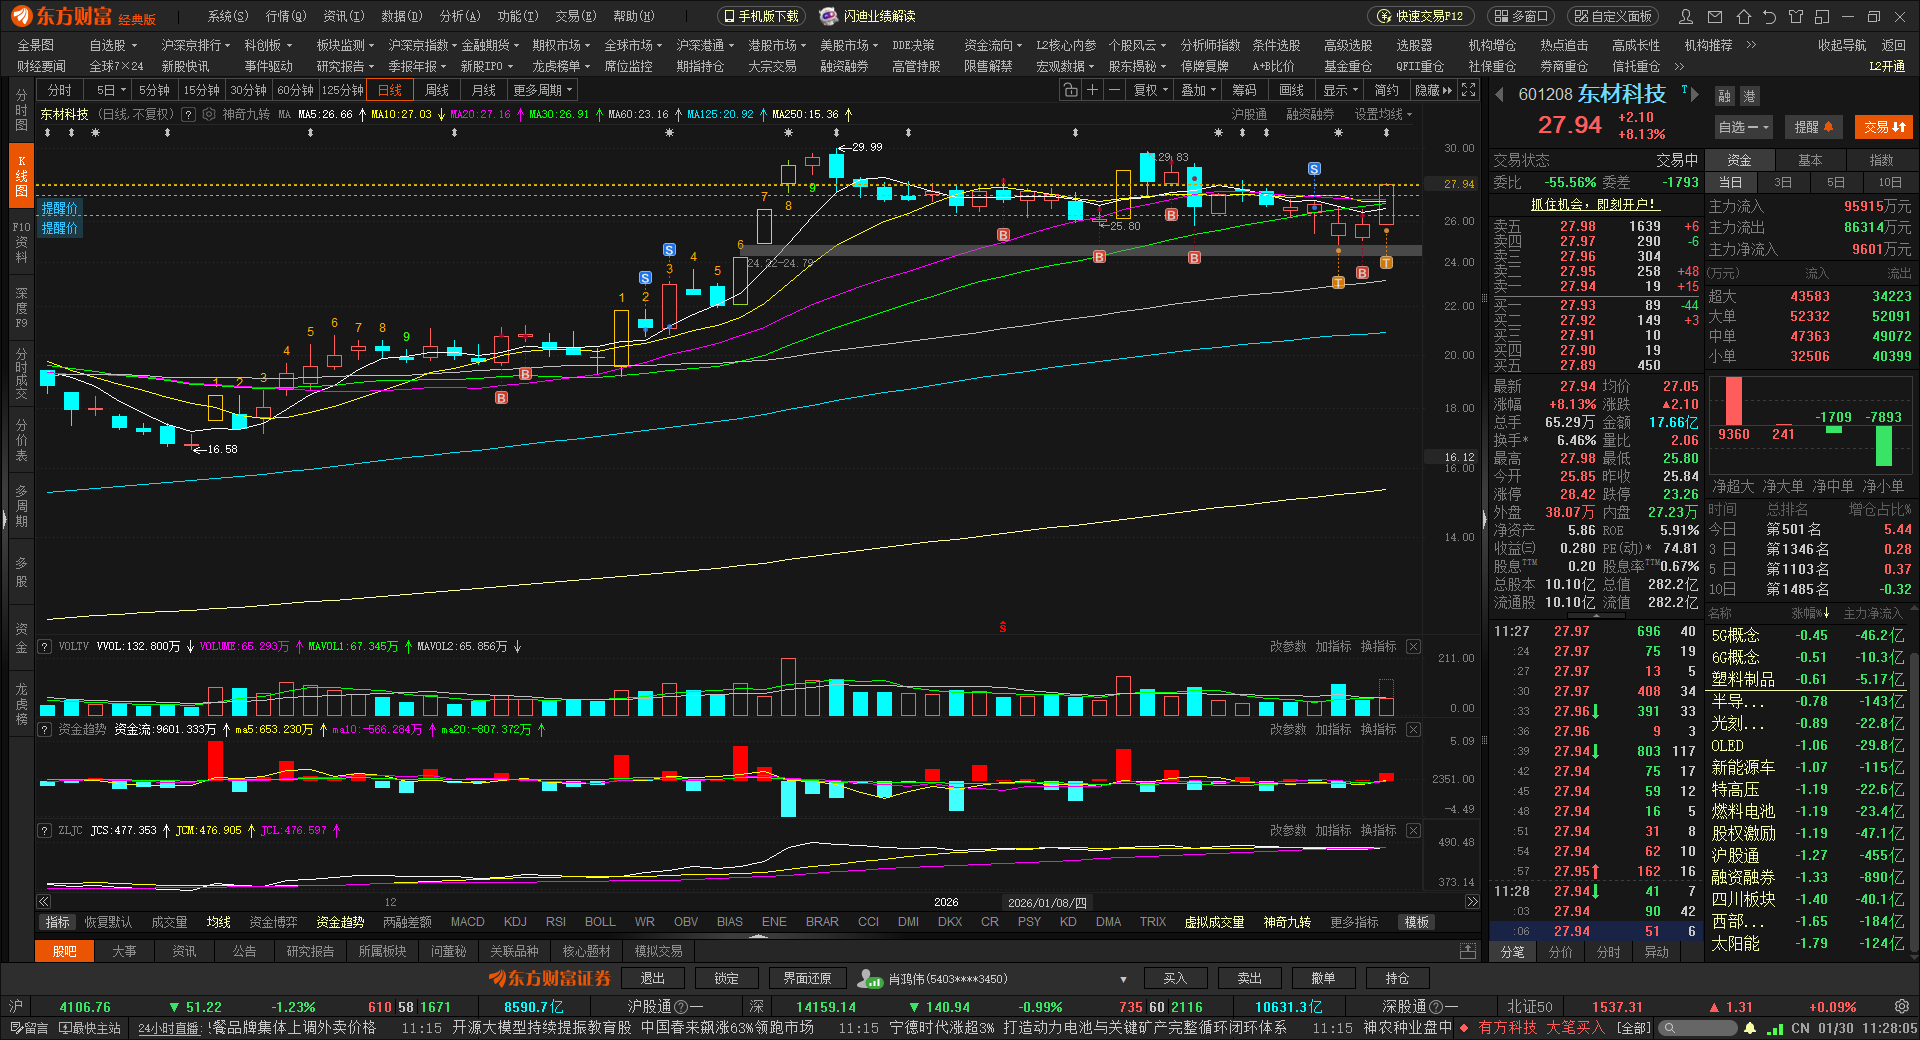Expand chart to fullscreen icon
The height and width of the screenshot is (1040, 1920).
pos(1468,90)
